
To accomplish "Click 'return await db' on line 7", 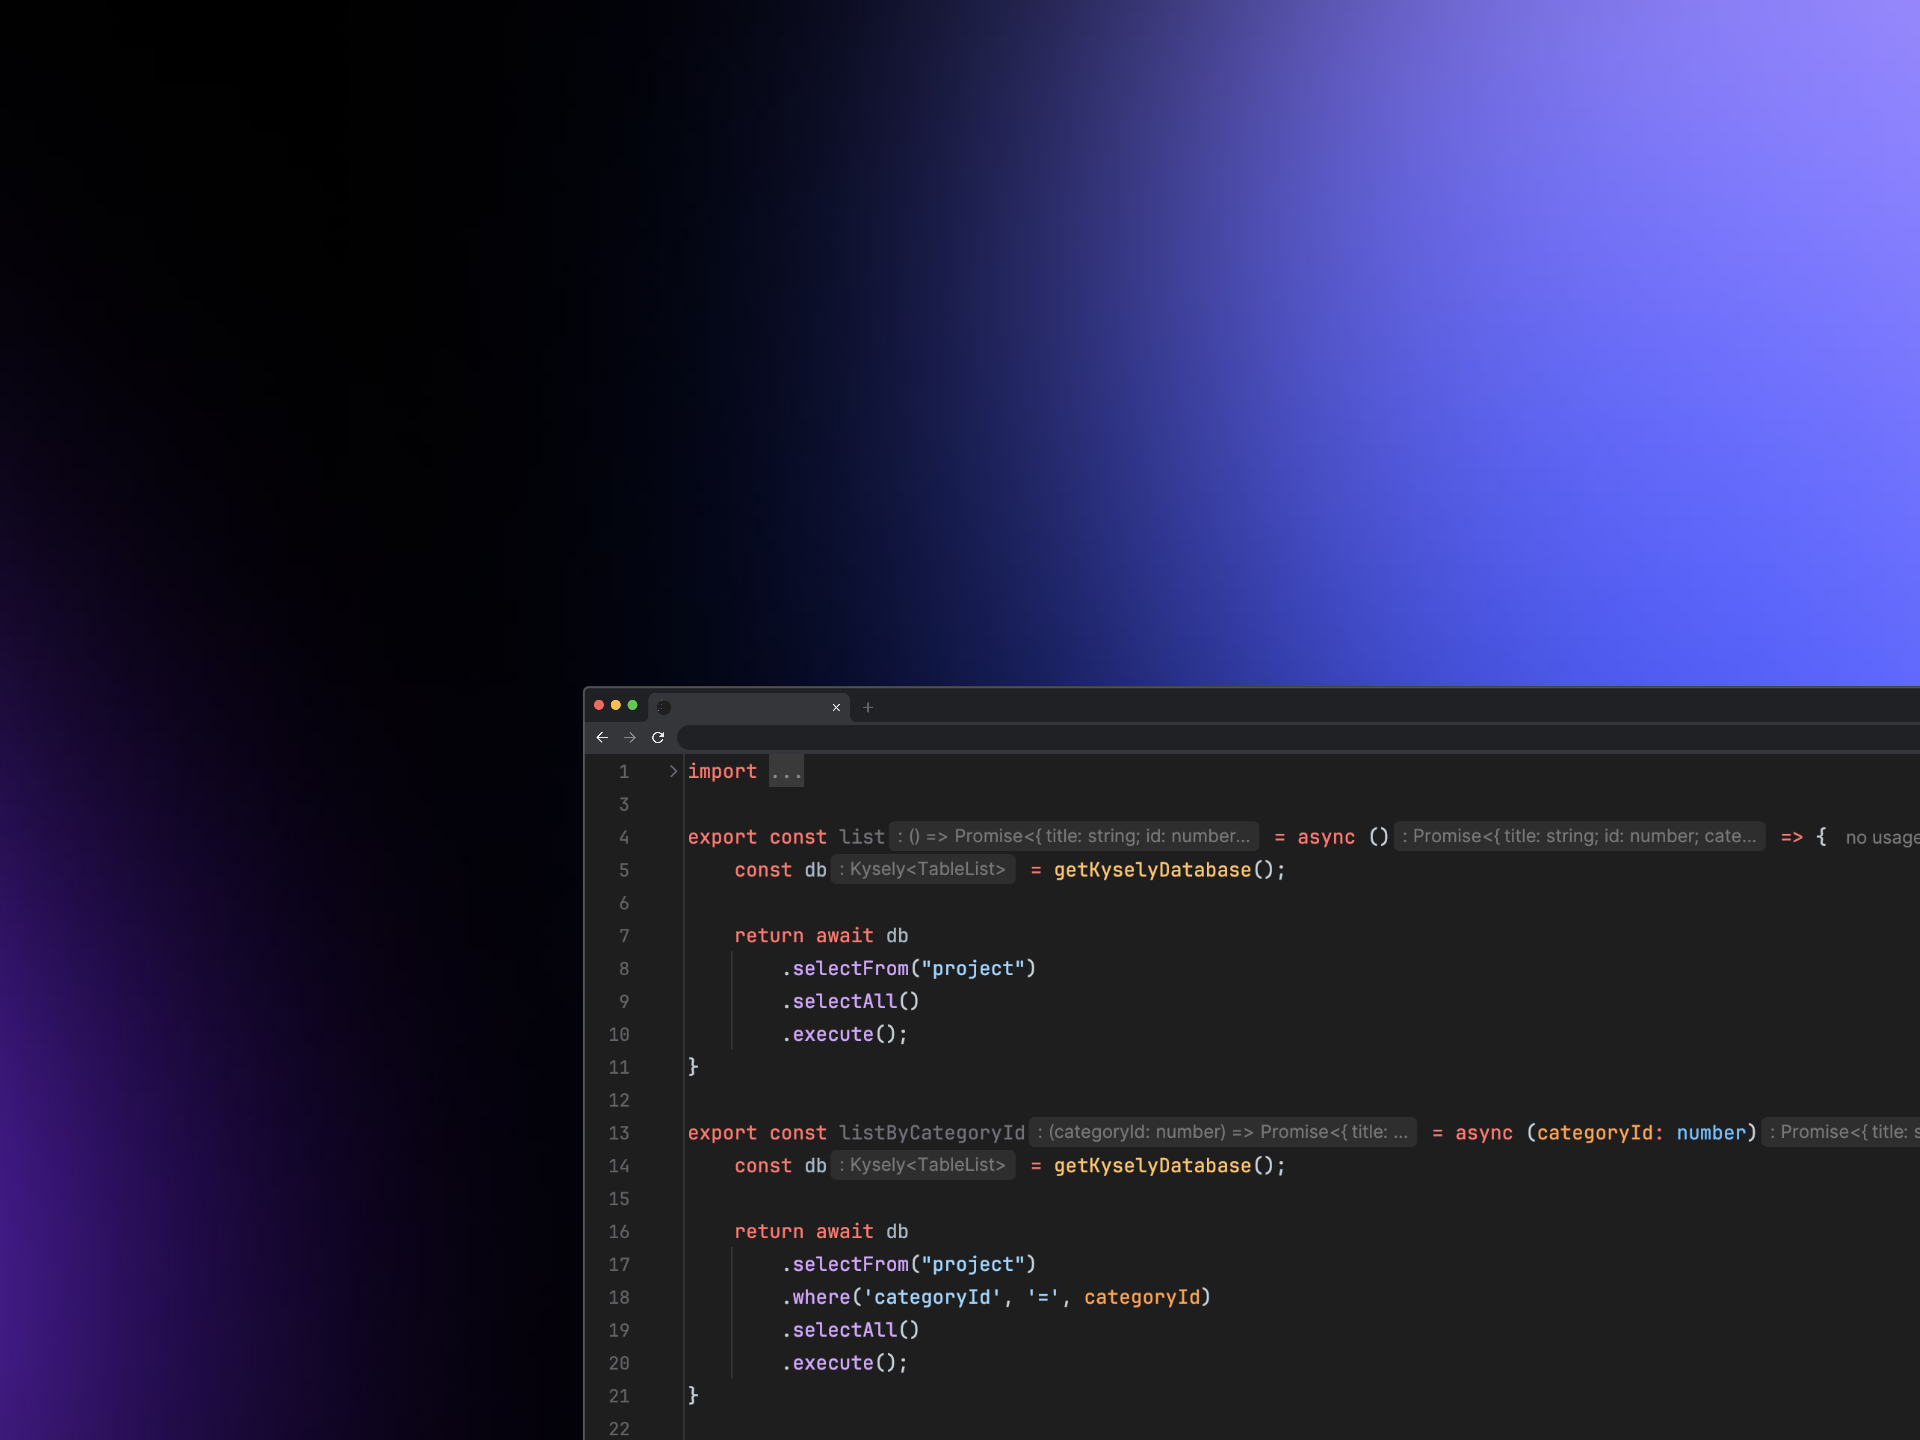I will [x=821, y=936].
